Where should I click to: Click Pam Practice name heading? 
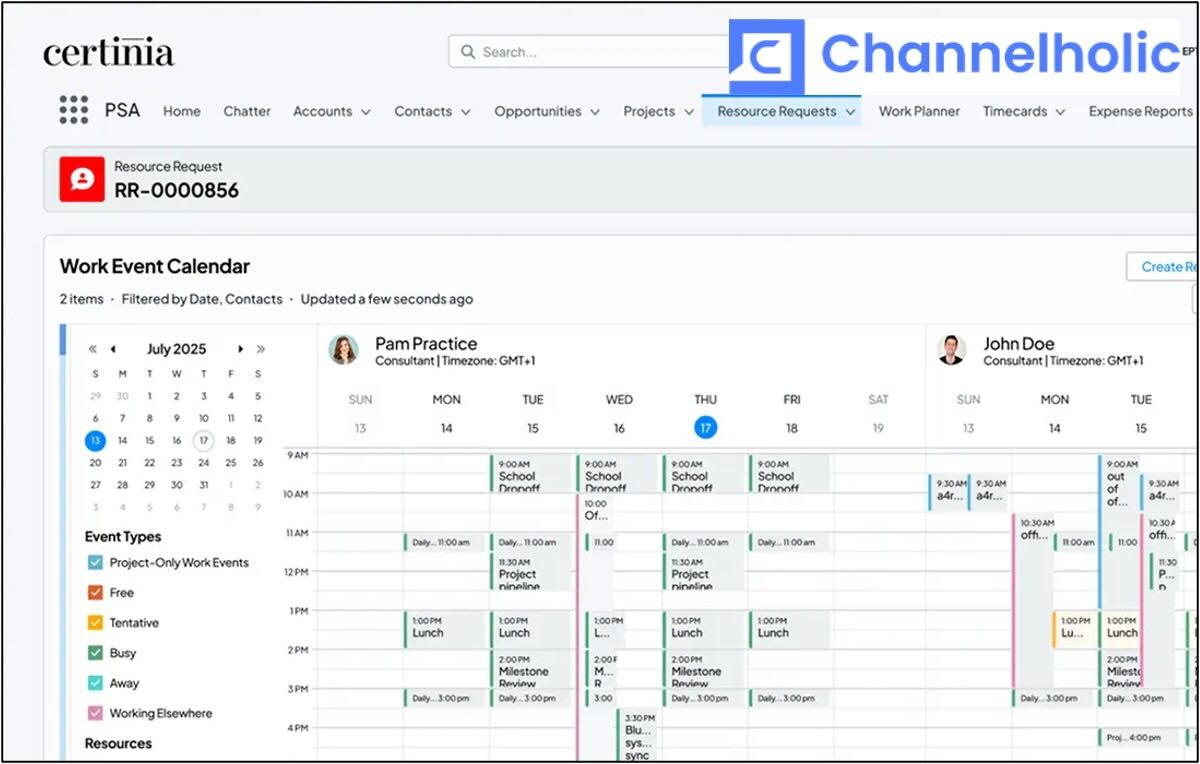(426, 343)
